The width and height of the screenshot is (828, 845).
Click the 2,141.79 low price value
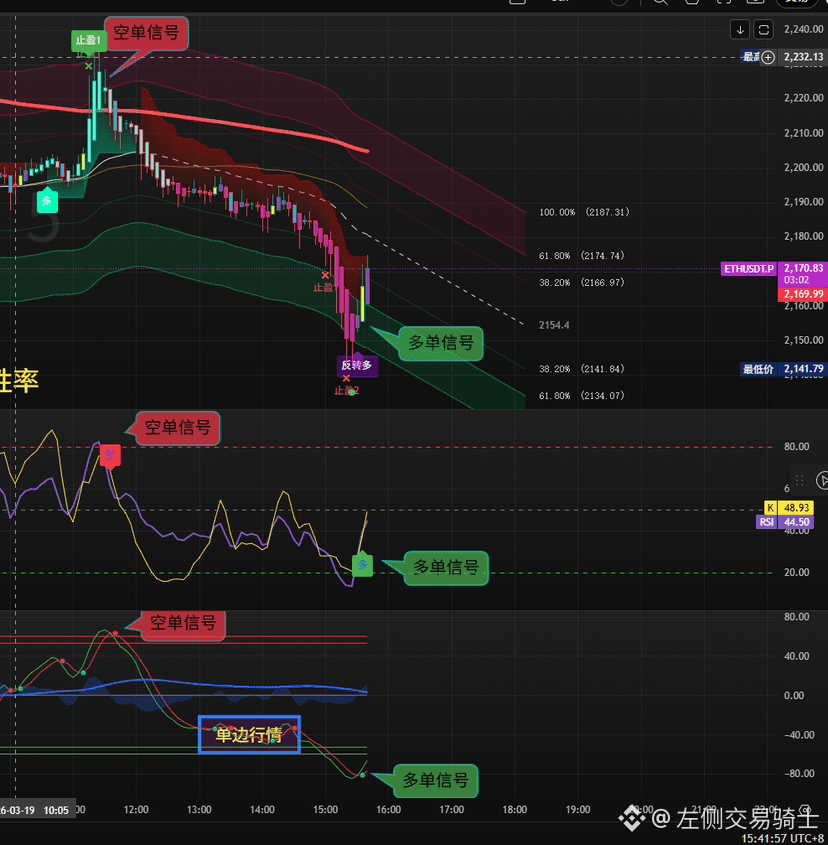coord(803,369)
